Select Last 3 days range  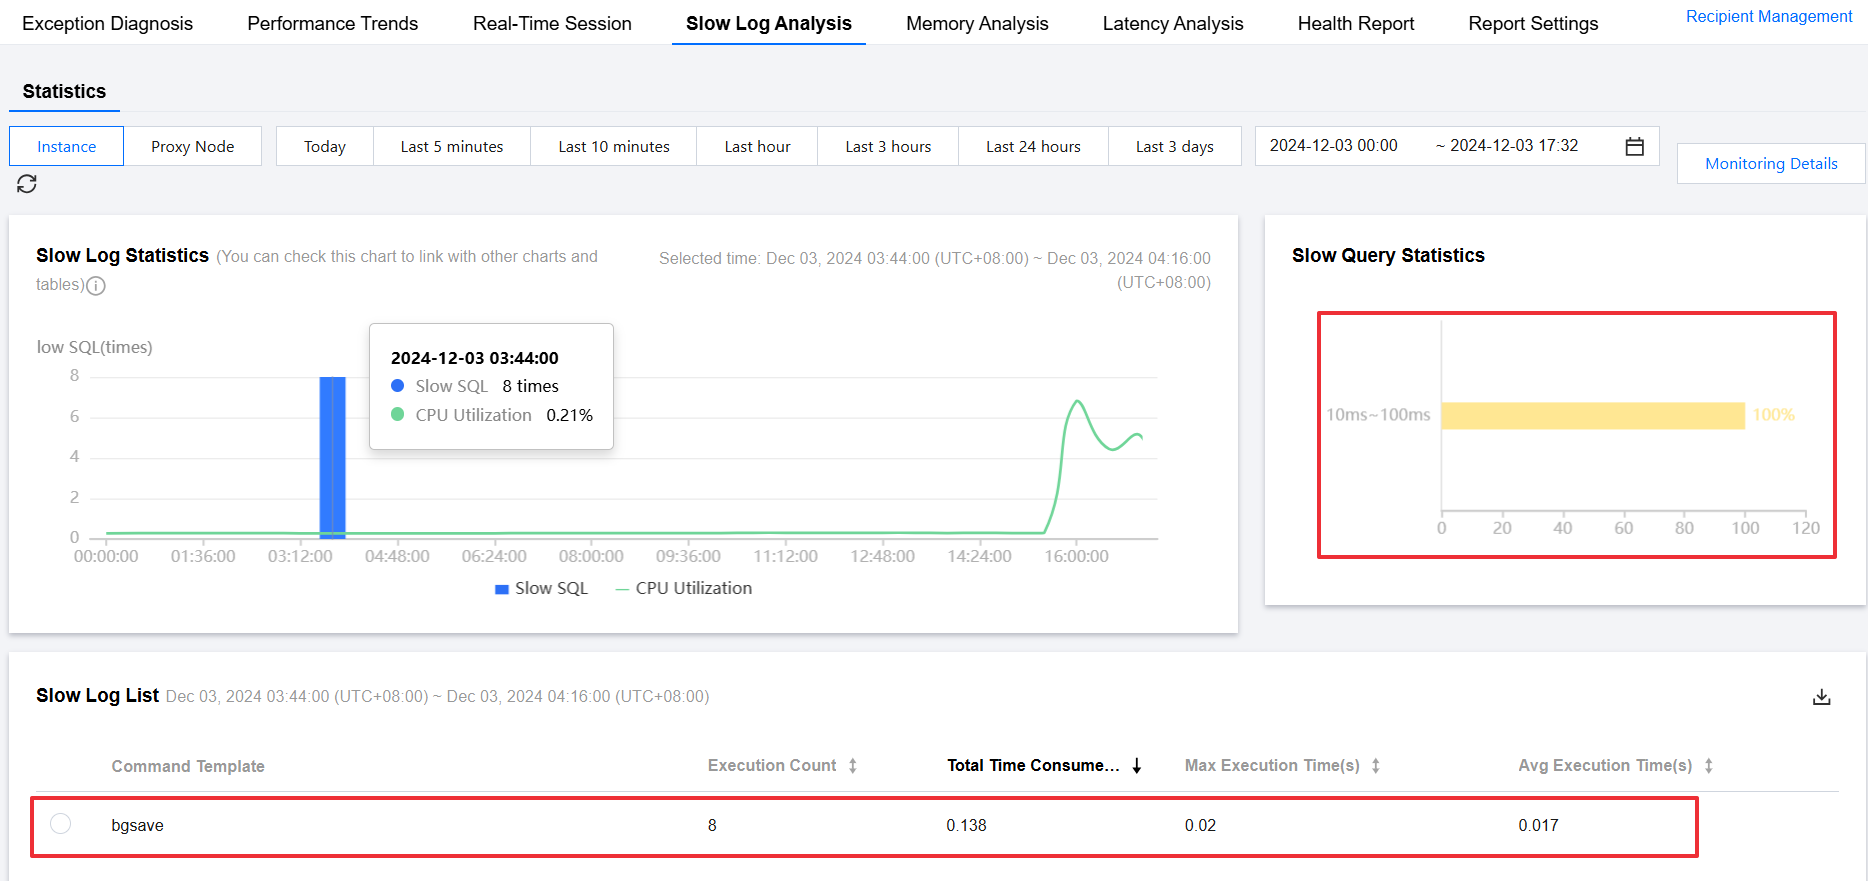point(1175,146)
